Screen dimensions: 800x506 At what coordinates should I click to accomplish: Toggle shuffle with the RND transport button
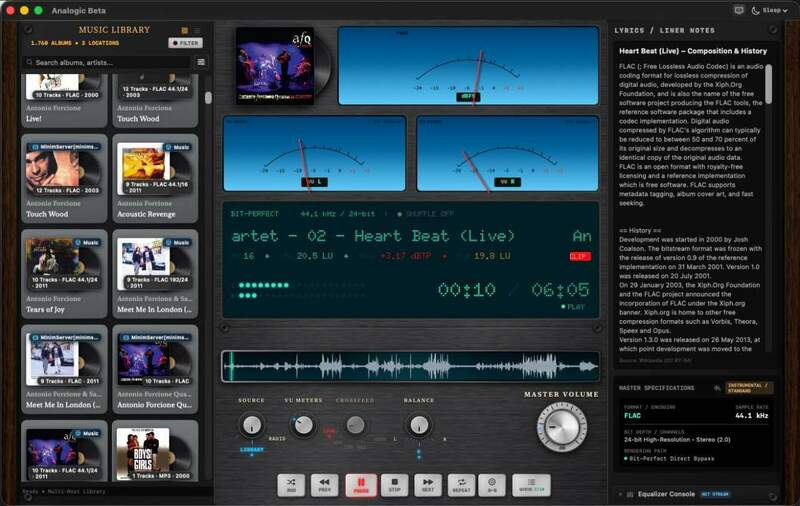click(x=291, y=485)
